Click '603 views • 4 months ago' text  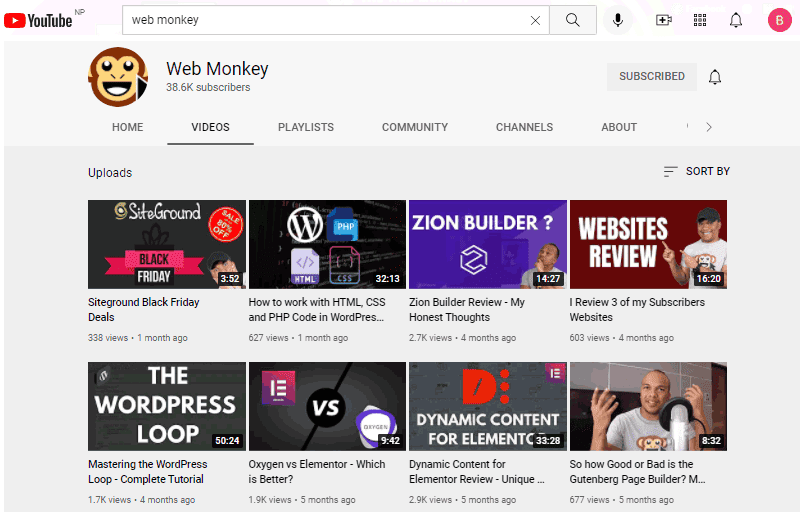tap(621, 338)
